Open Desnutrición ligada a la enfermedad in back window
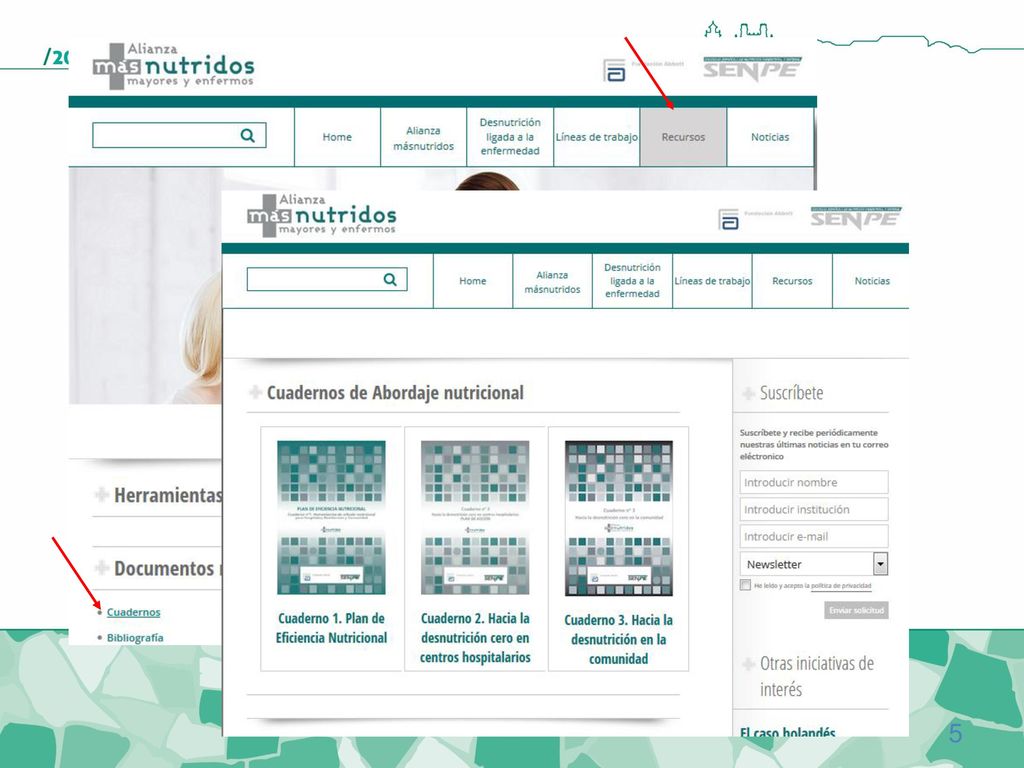Viewport: 1024px width, 768px height. (x=510, y=136)
